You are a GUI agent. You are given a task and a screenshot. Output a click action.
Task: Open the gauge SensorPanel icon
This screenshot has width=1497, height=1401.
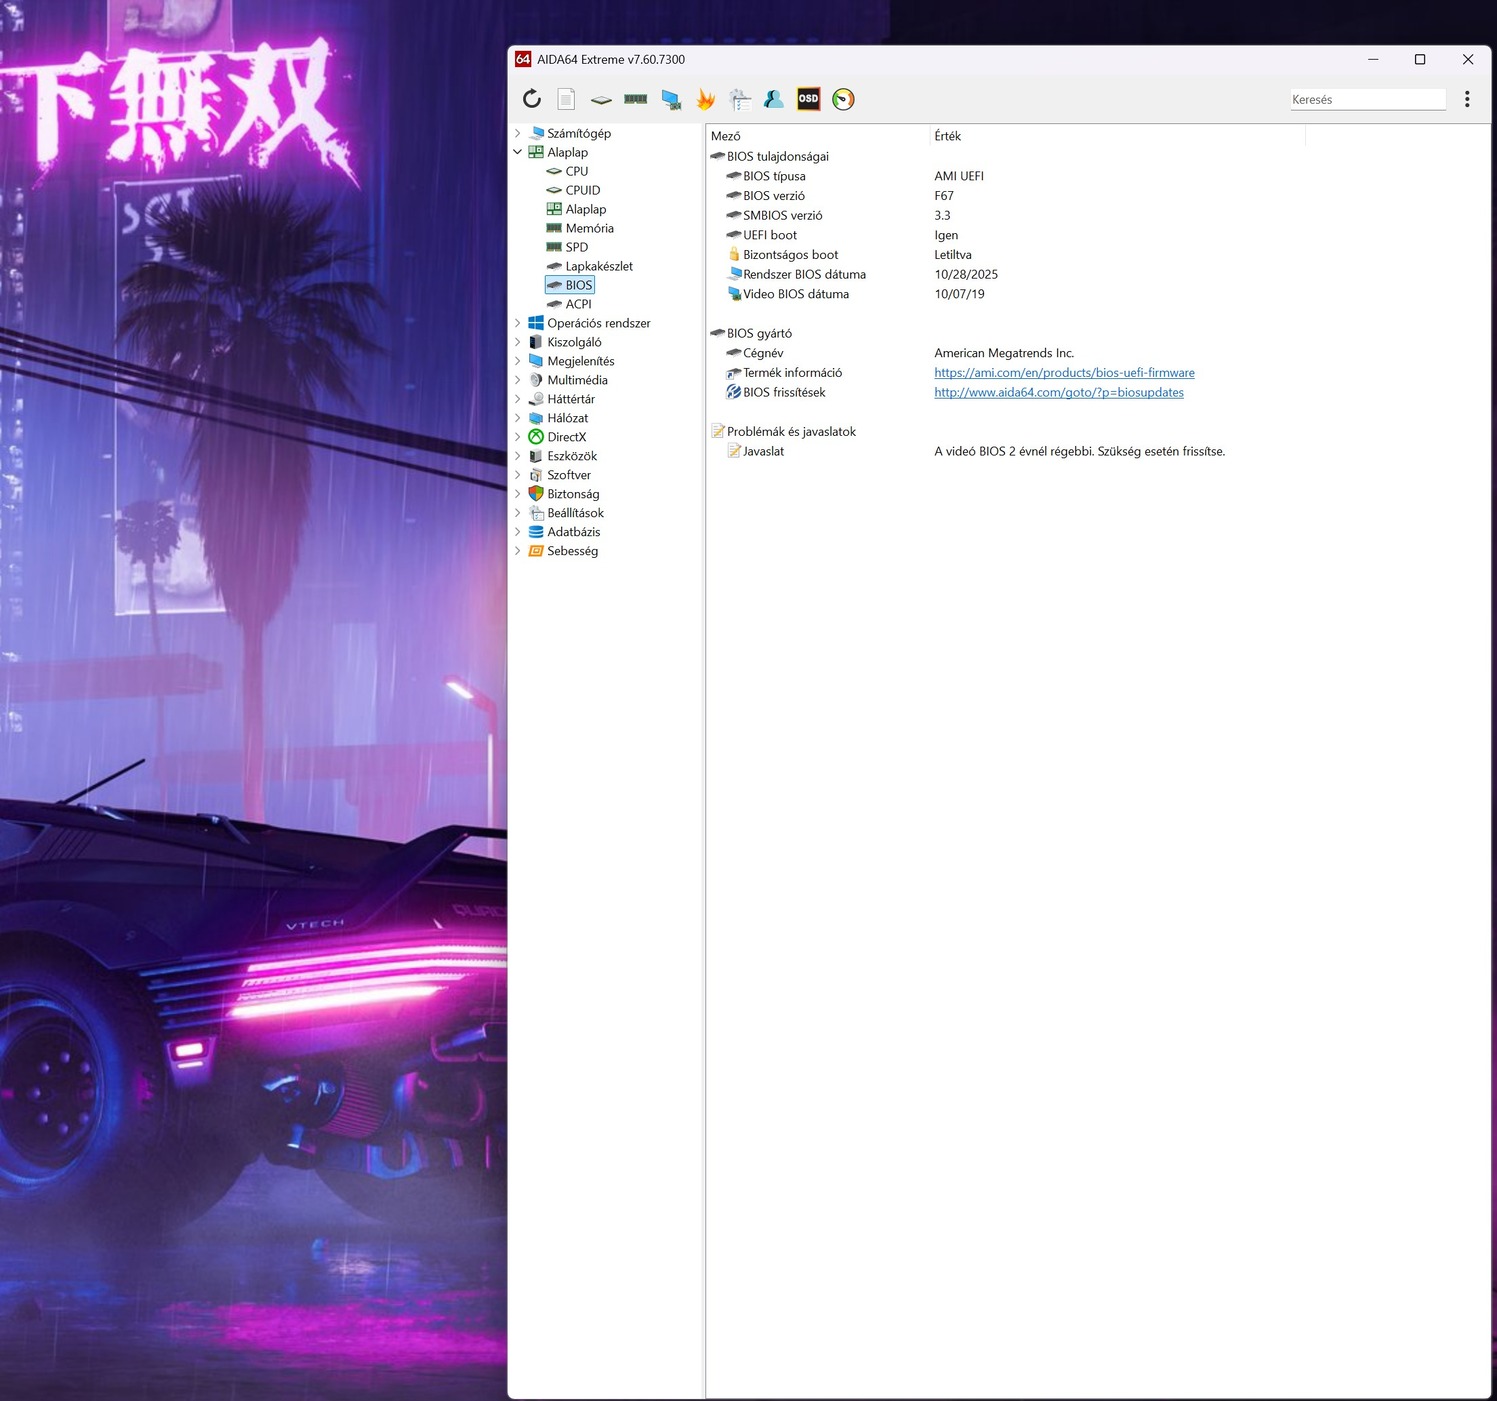[x=843, y=99]
